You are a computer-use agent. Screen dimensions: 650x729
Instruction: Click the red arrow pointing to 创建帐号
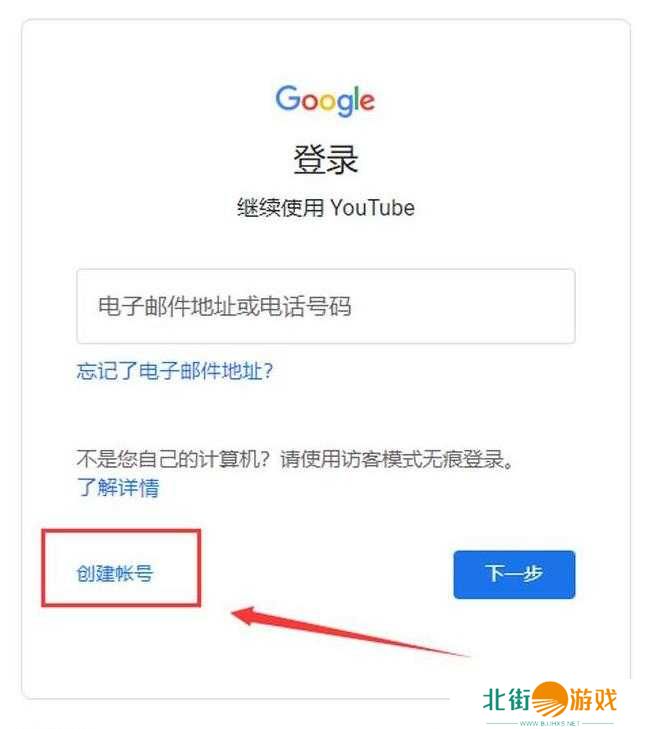coord(351,631)
